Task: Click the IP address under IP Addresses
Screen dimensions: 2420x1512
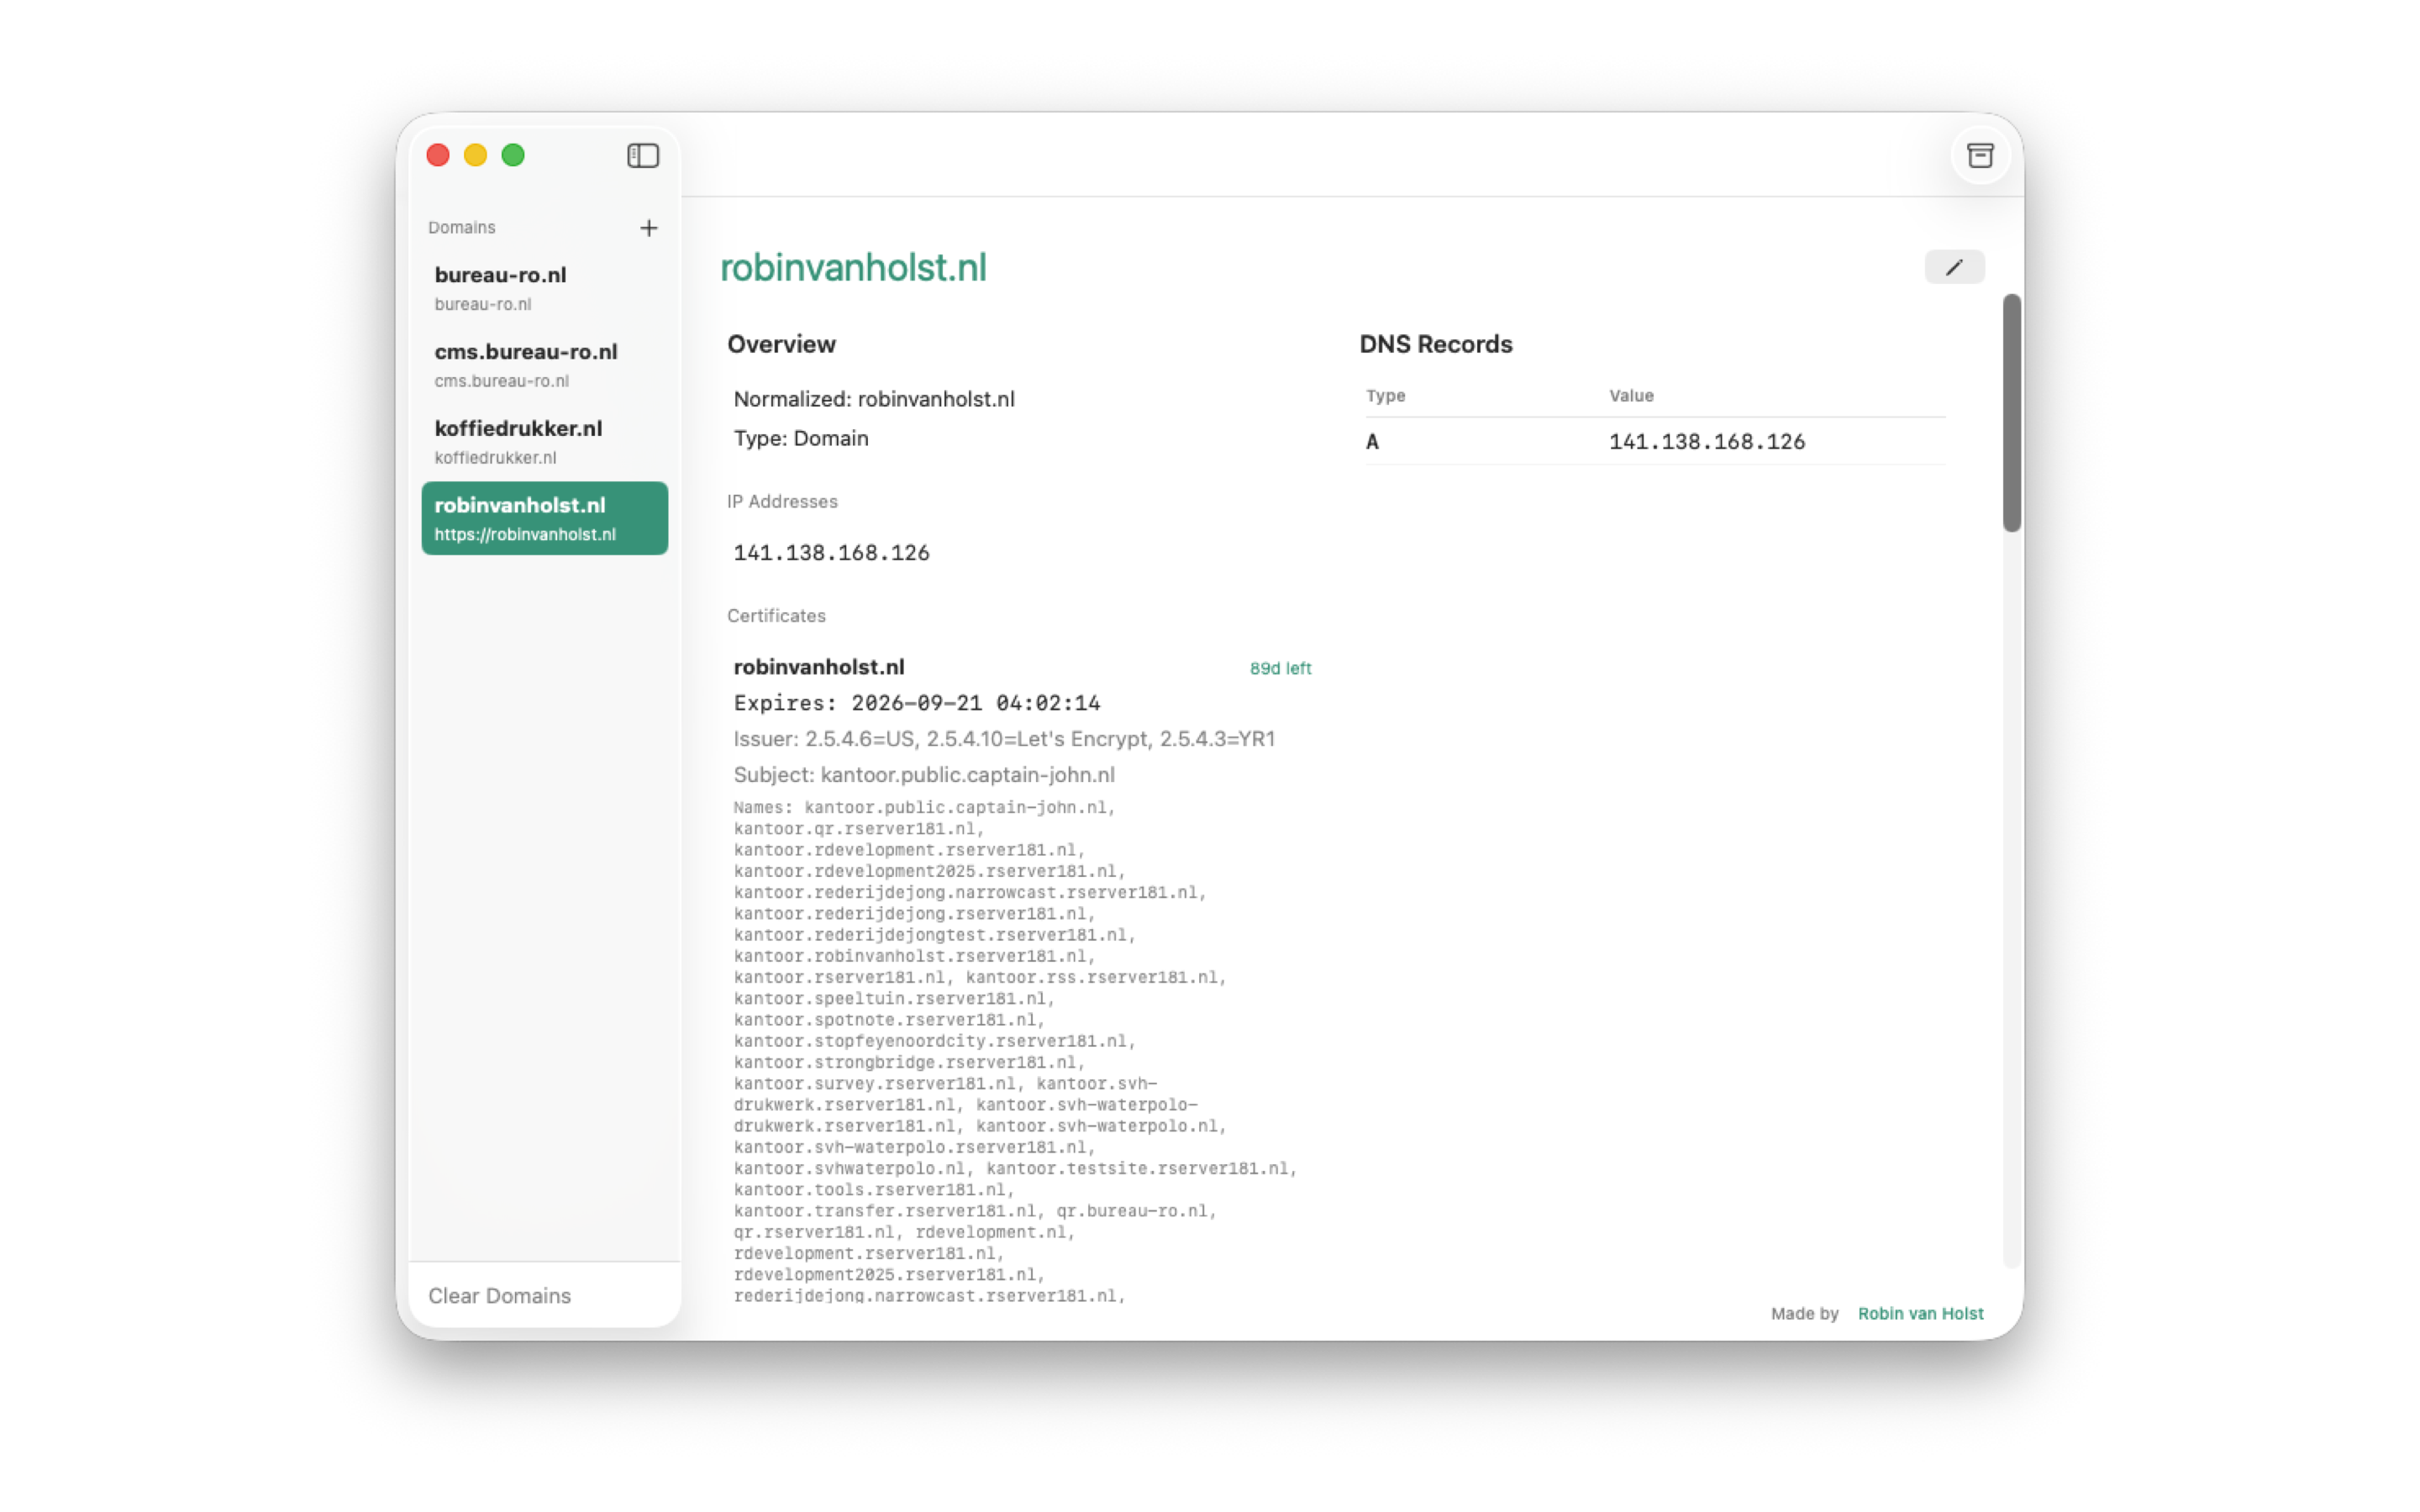Action: [831, 553]
